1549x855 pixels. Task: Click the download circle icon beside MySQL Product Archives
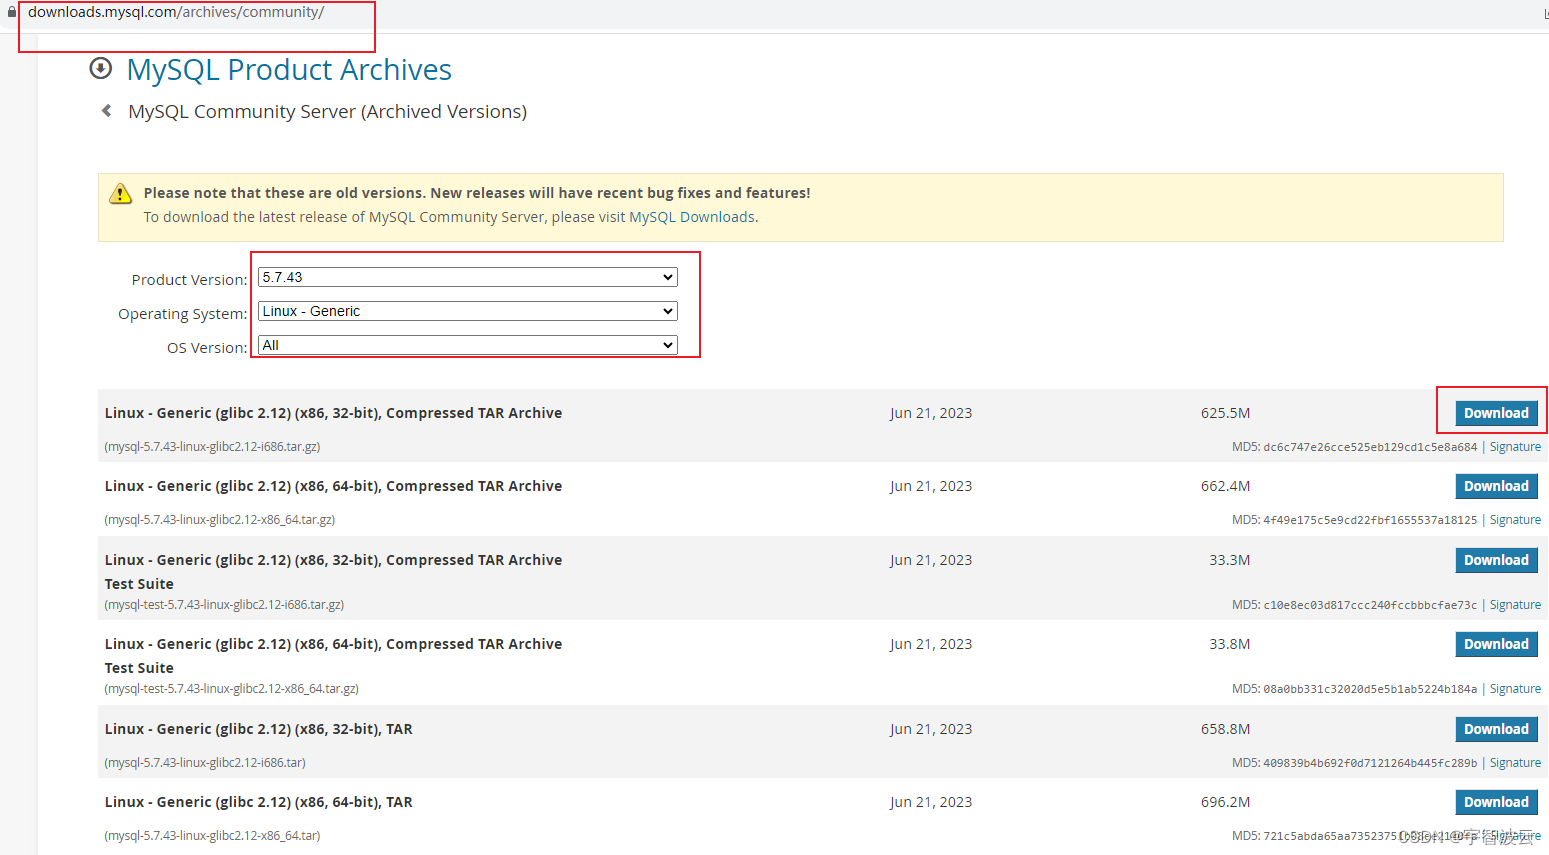(x=101, y=68)
